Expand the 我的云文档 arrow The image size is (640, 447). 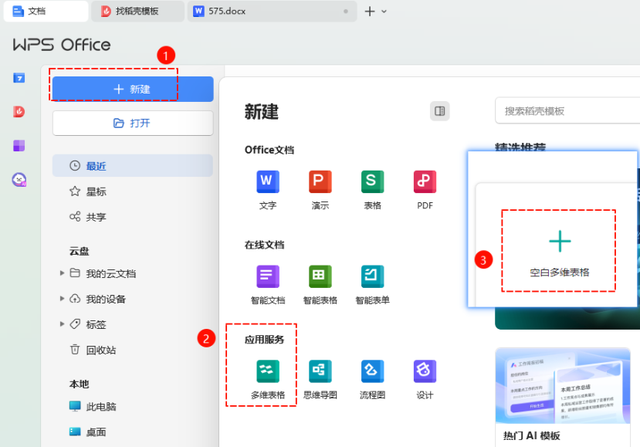62,273
